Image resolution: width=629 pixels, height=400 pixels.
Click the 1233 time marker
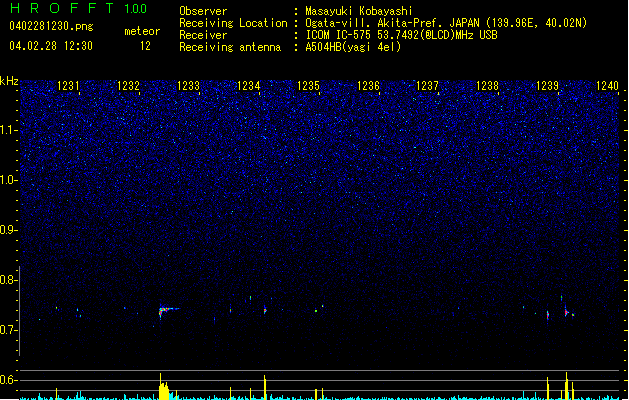click(189, 86)
